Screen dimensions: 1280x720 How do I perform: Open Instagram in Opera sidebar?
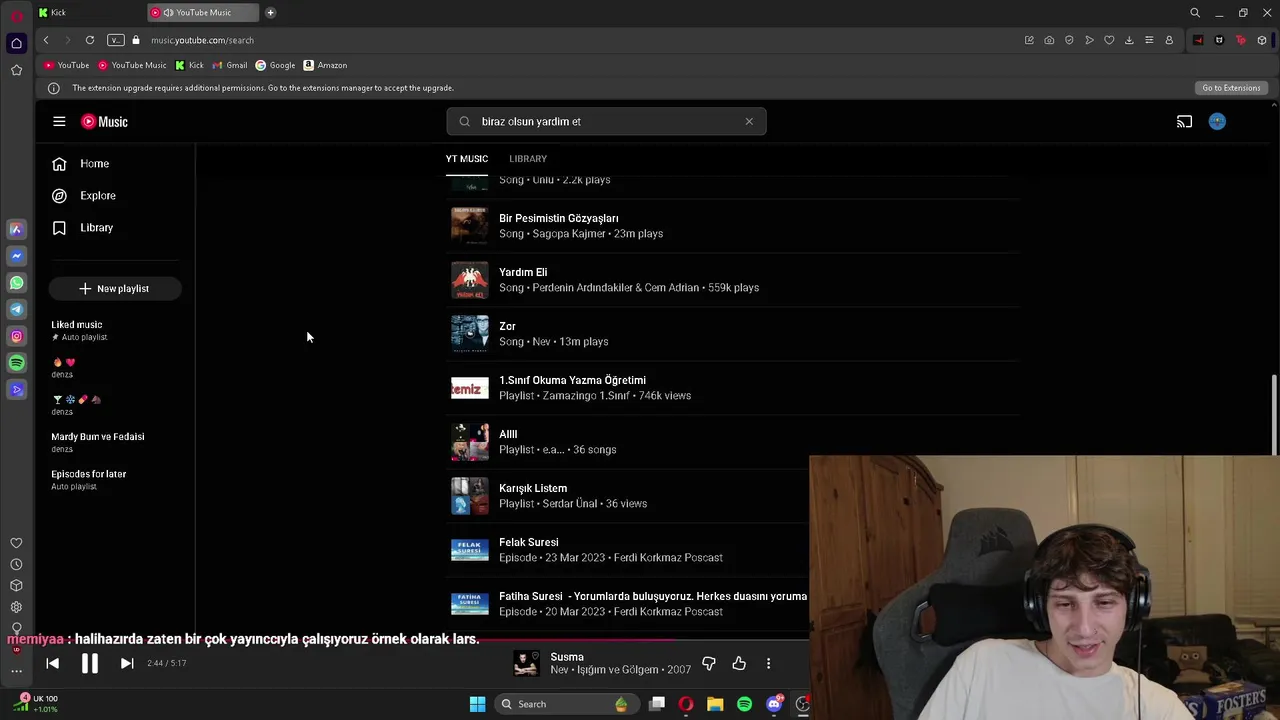point(16,337)
